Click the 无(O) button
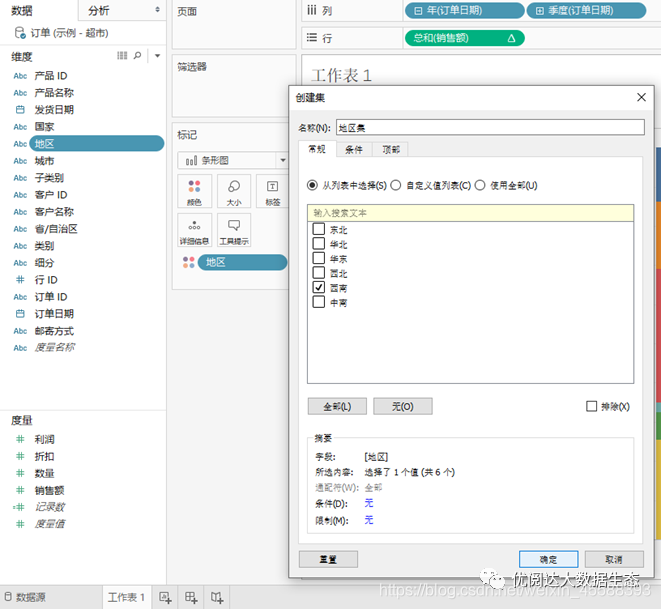Image resolution: width=661 pixels, height=609 pixels. point(403,406)
